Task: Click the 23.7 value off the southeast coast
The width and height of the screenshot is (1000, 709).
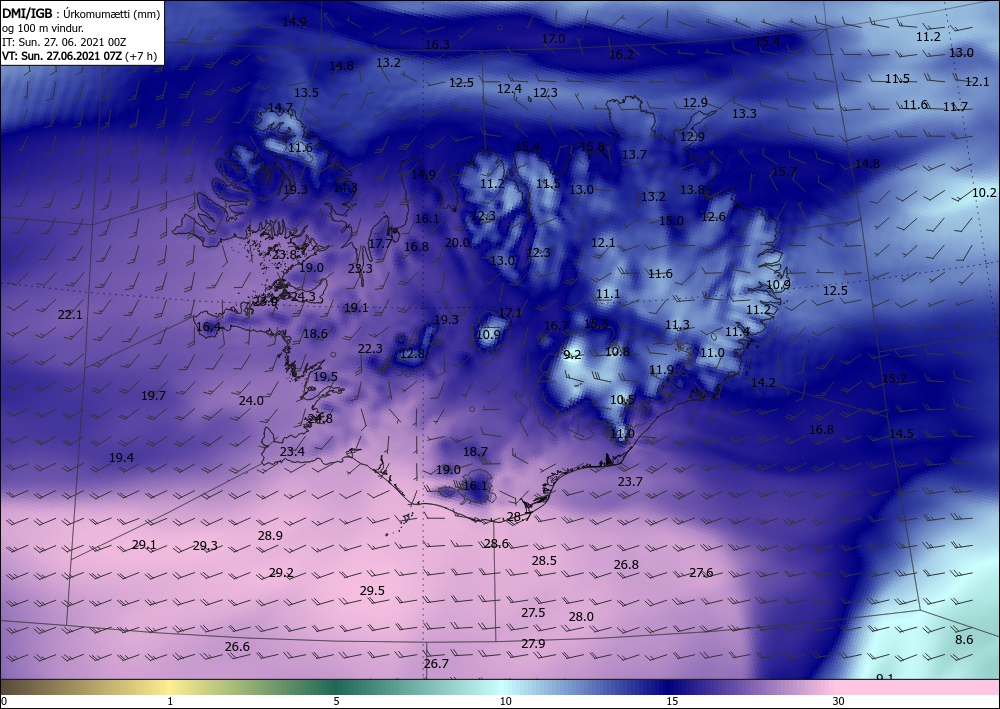Action: 630,481
